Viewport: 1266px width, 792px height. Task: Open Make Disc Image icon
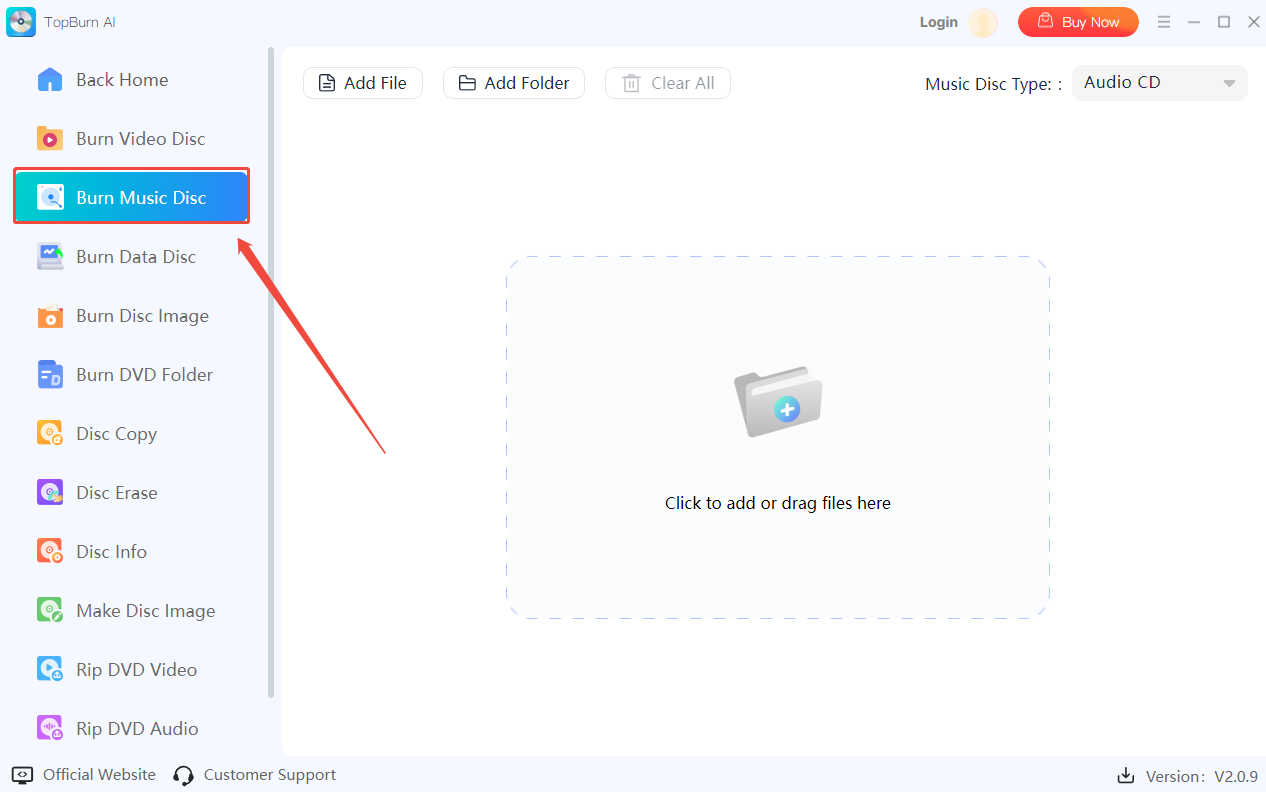[50, 611]
